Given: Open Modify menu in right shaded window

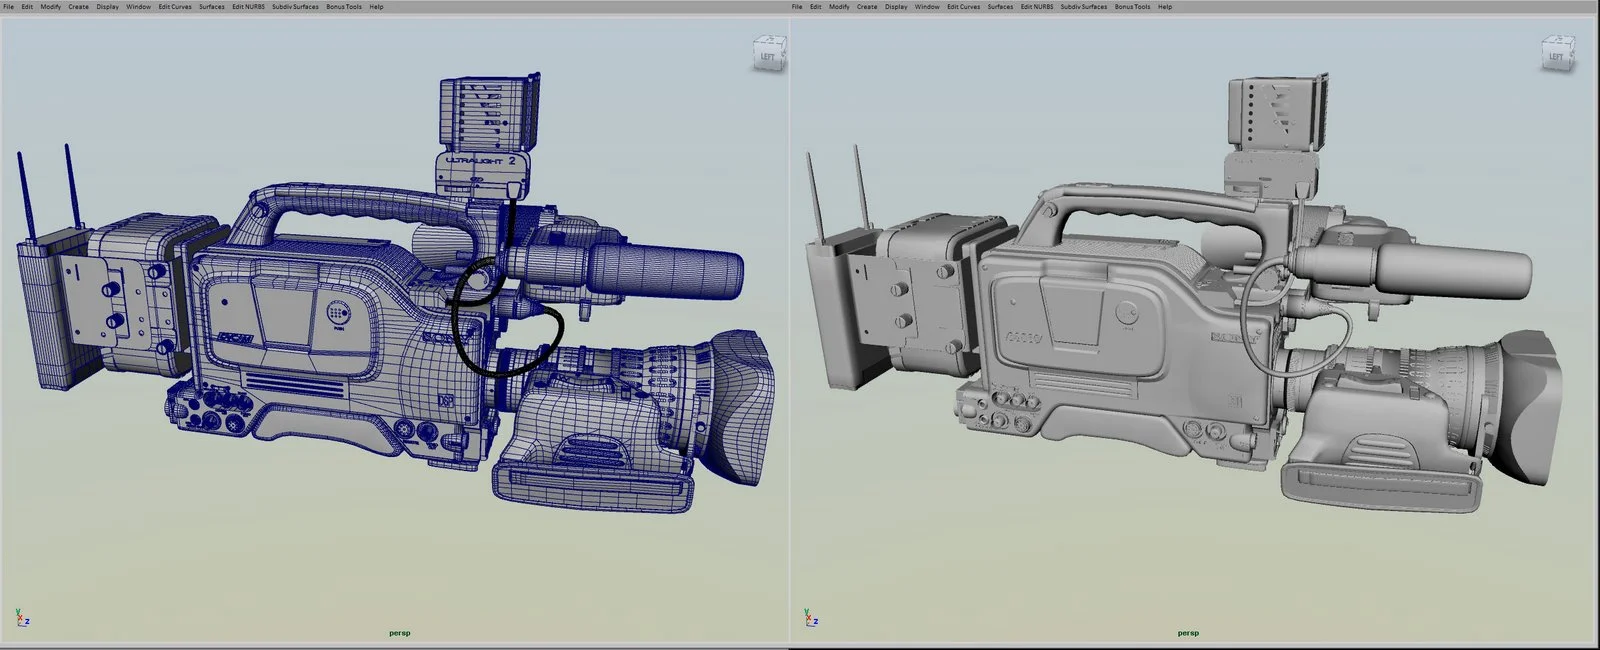Looking at the screenshot, I should (839, 7).
